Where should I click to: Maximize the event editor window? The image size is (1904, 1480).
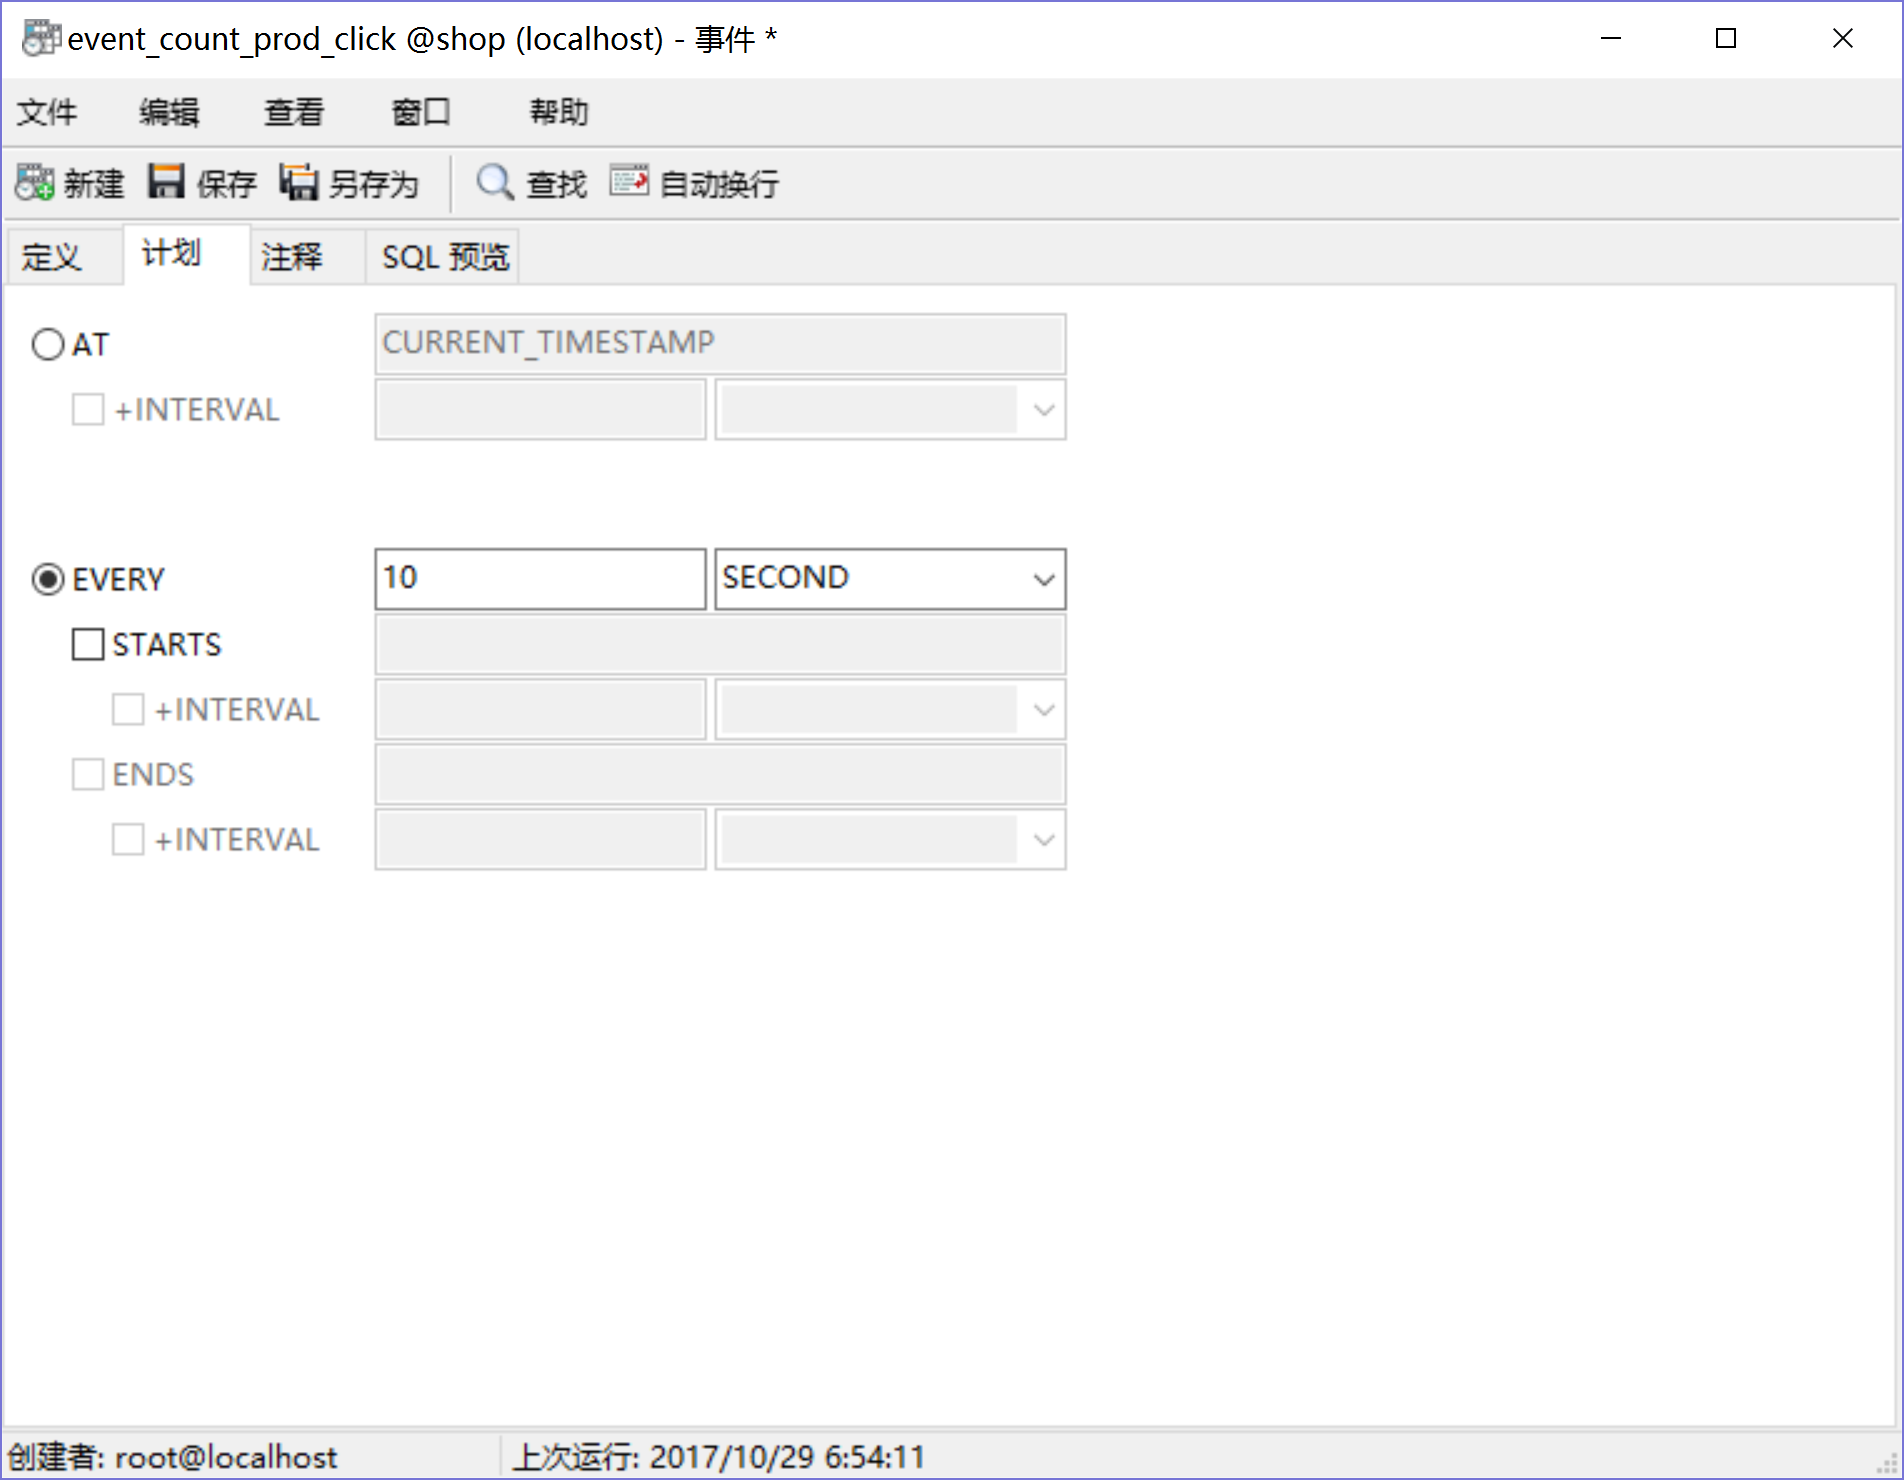coord(1726,38)
